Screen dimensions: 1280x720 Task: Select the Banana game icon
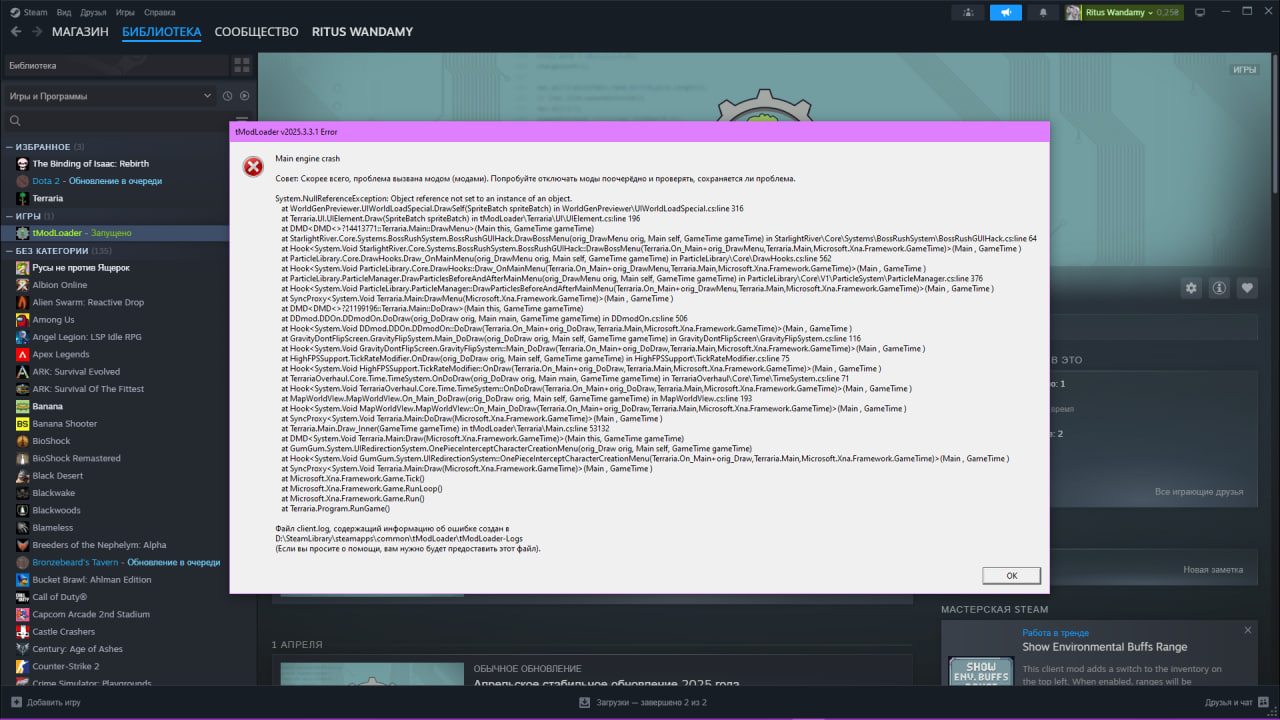[23, 406]
